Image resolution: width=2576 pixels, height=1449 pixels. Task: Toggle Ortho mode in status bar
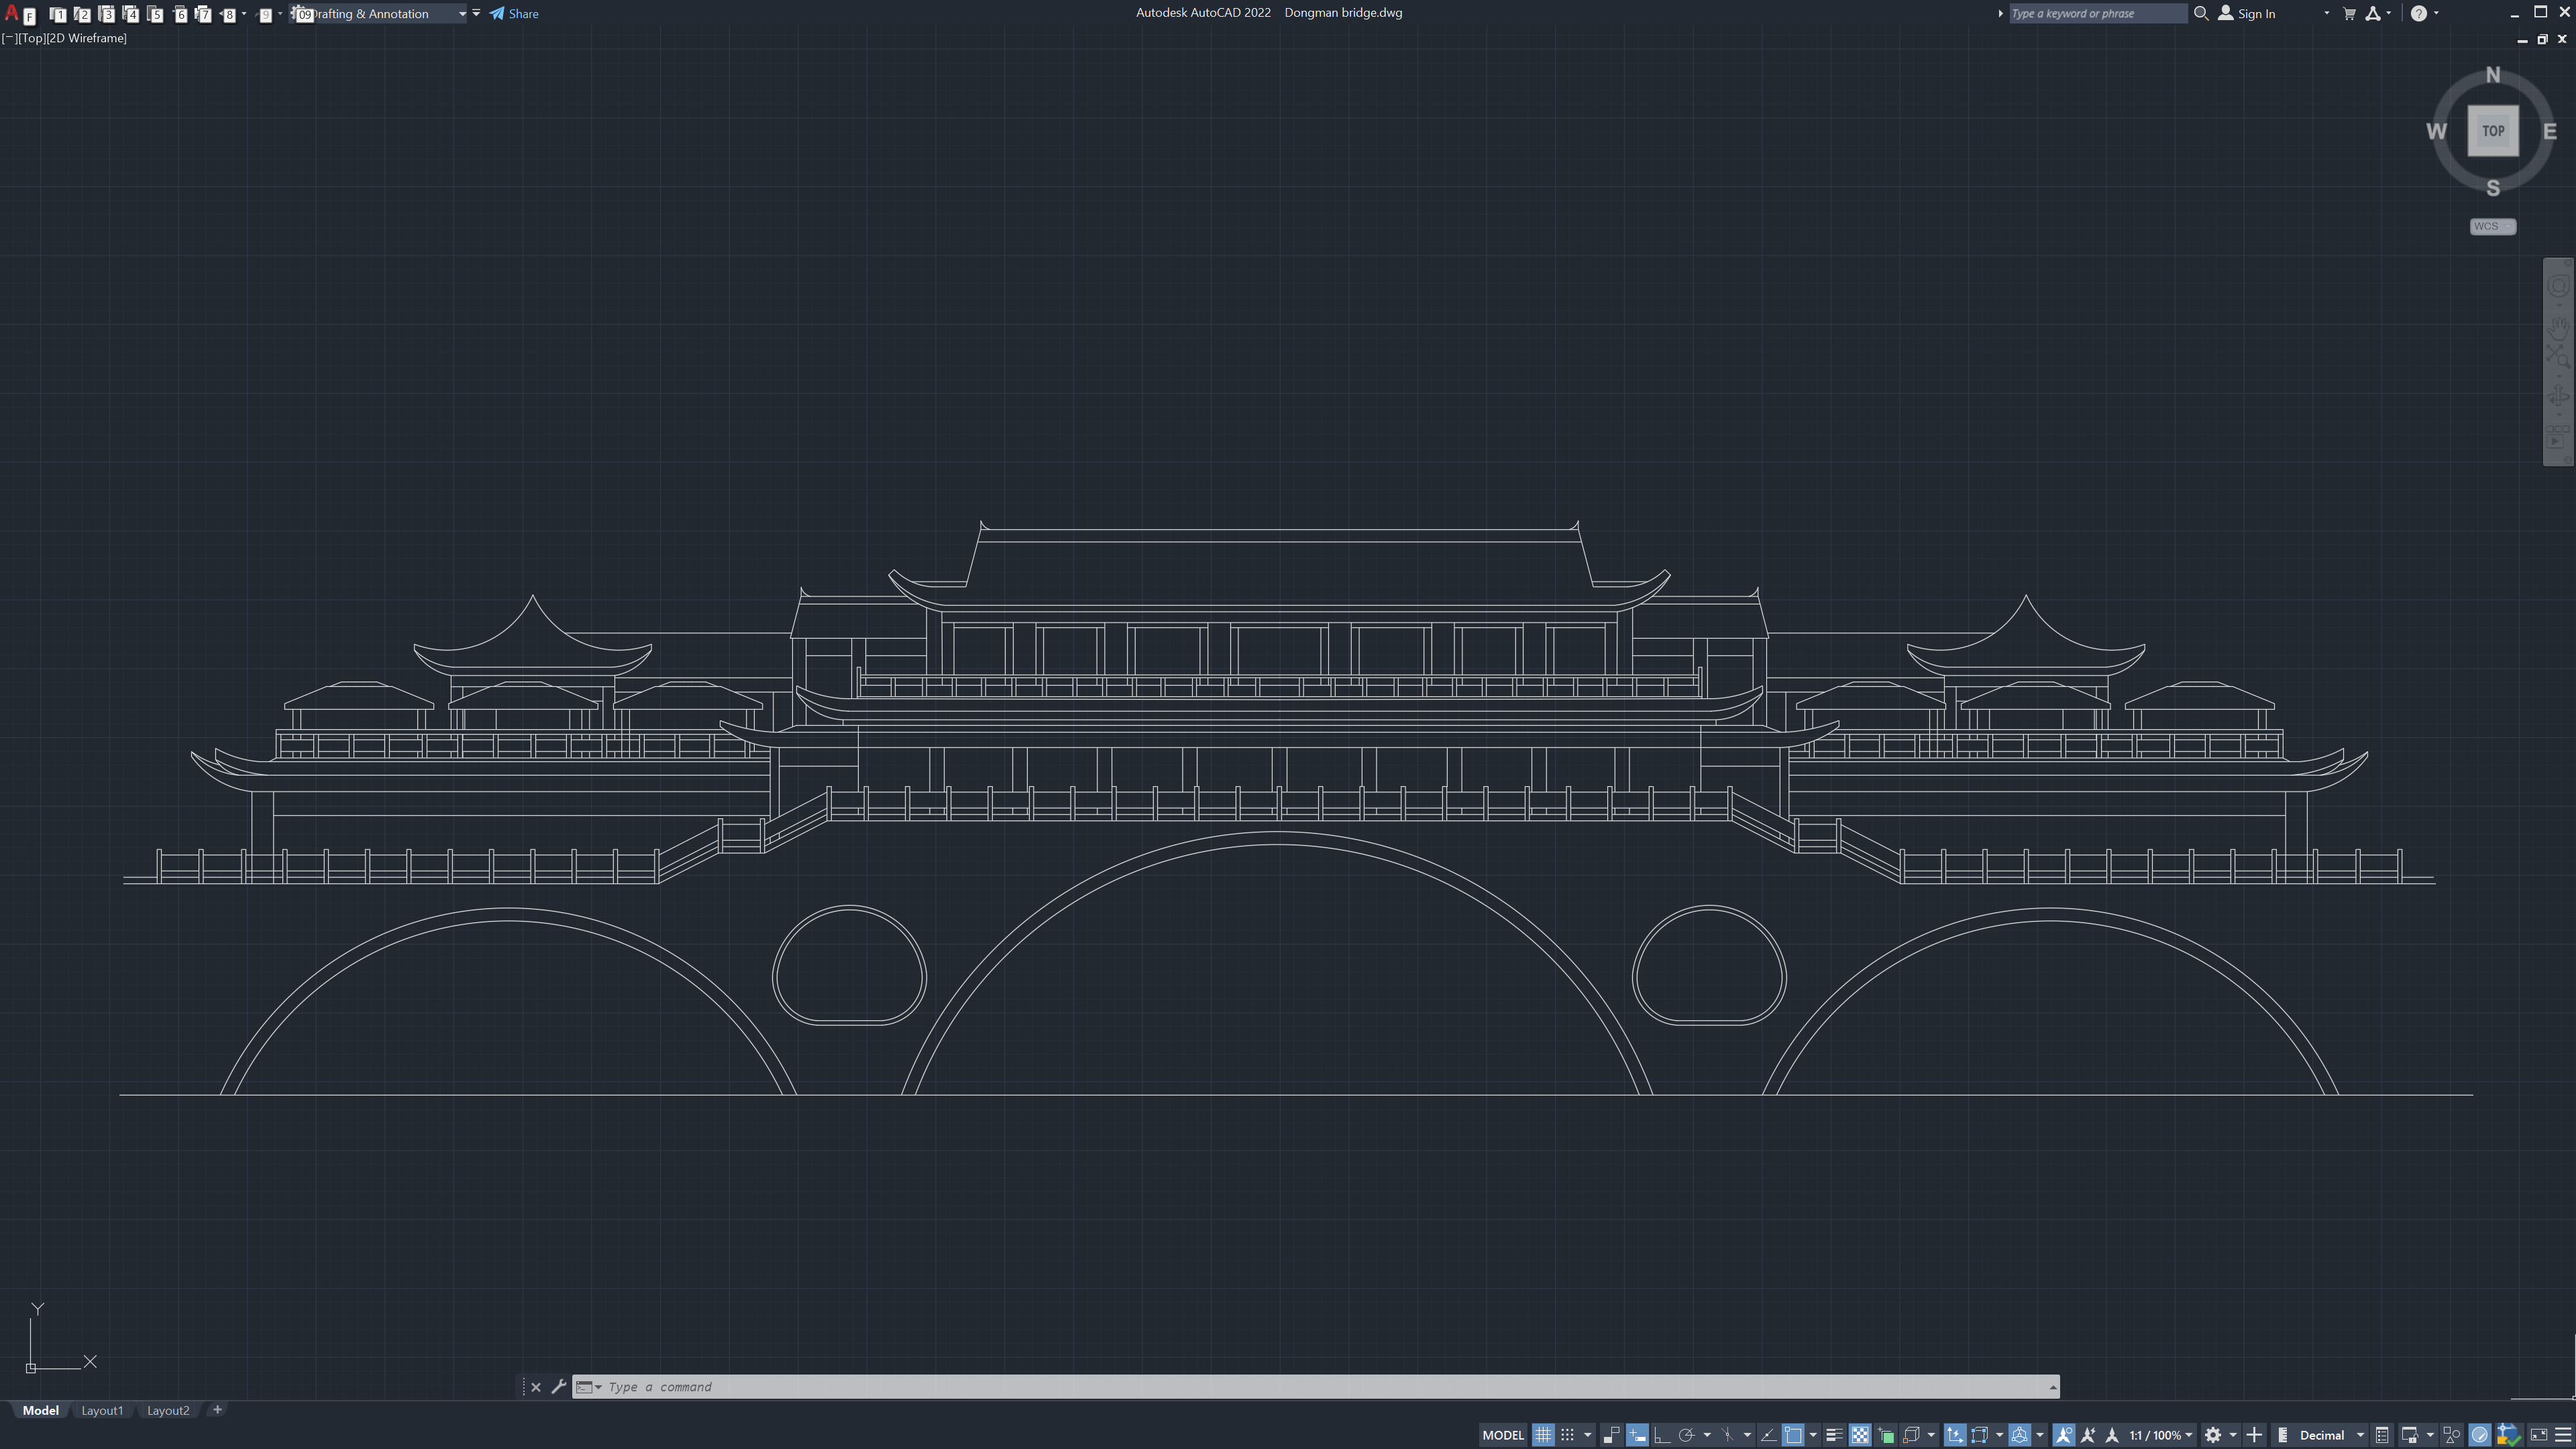pyautogui.click(x=1662, y=1435)
